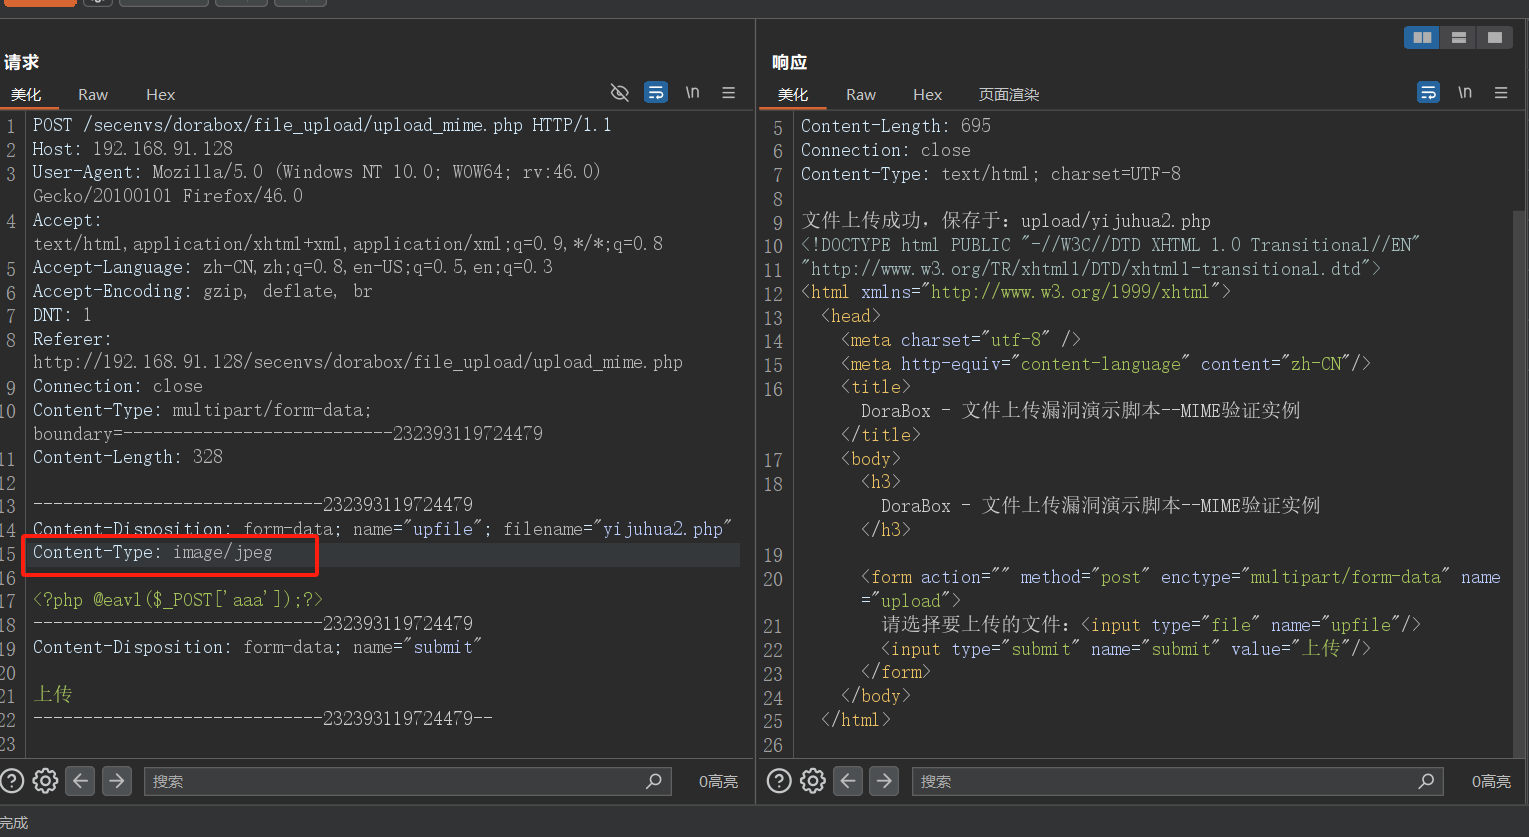Click magnifier icon in response search box

coord(1426,781)
